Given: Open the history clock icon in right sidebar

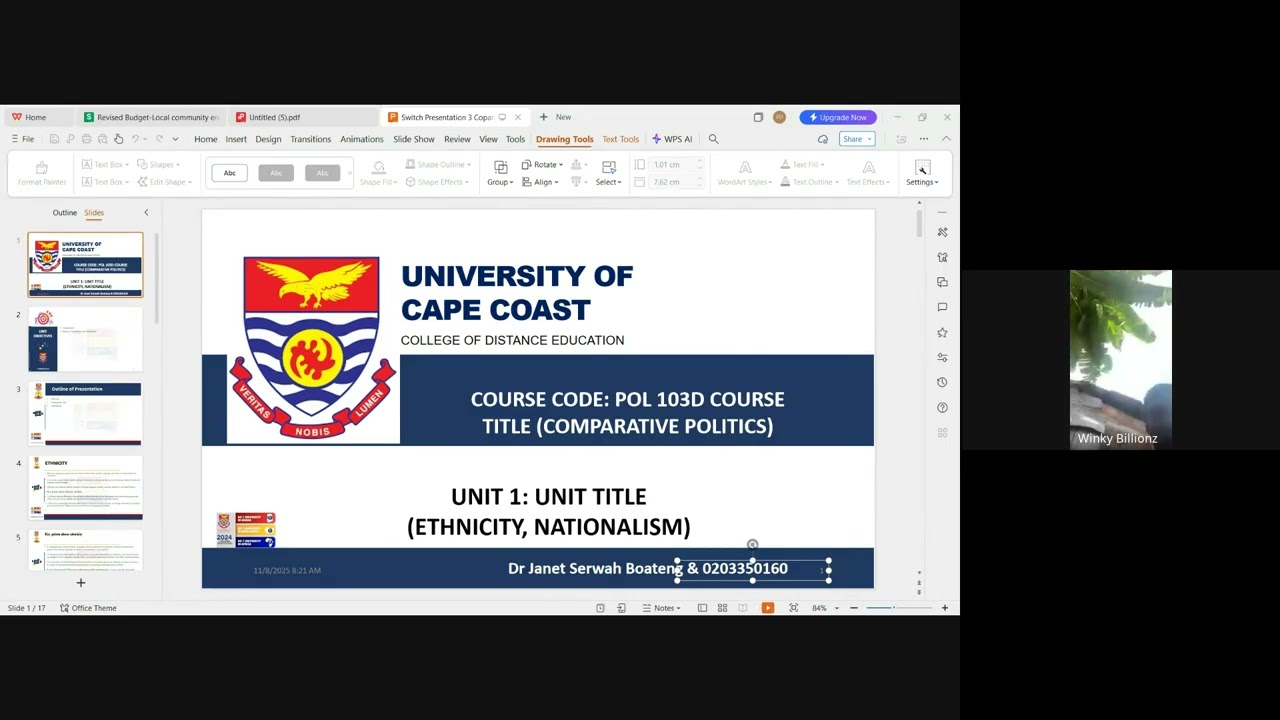Looking at the screenshot, I should pyautogui.click(x=942, y=382).
